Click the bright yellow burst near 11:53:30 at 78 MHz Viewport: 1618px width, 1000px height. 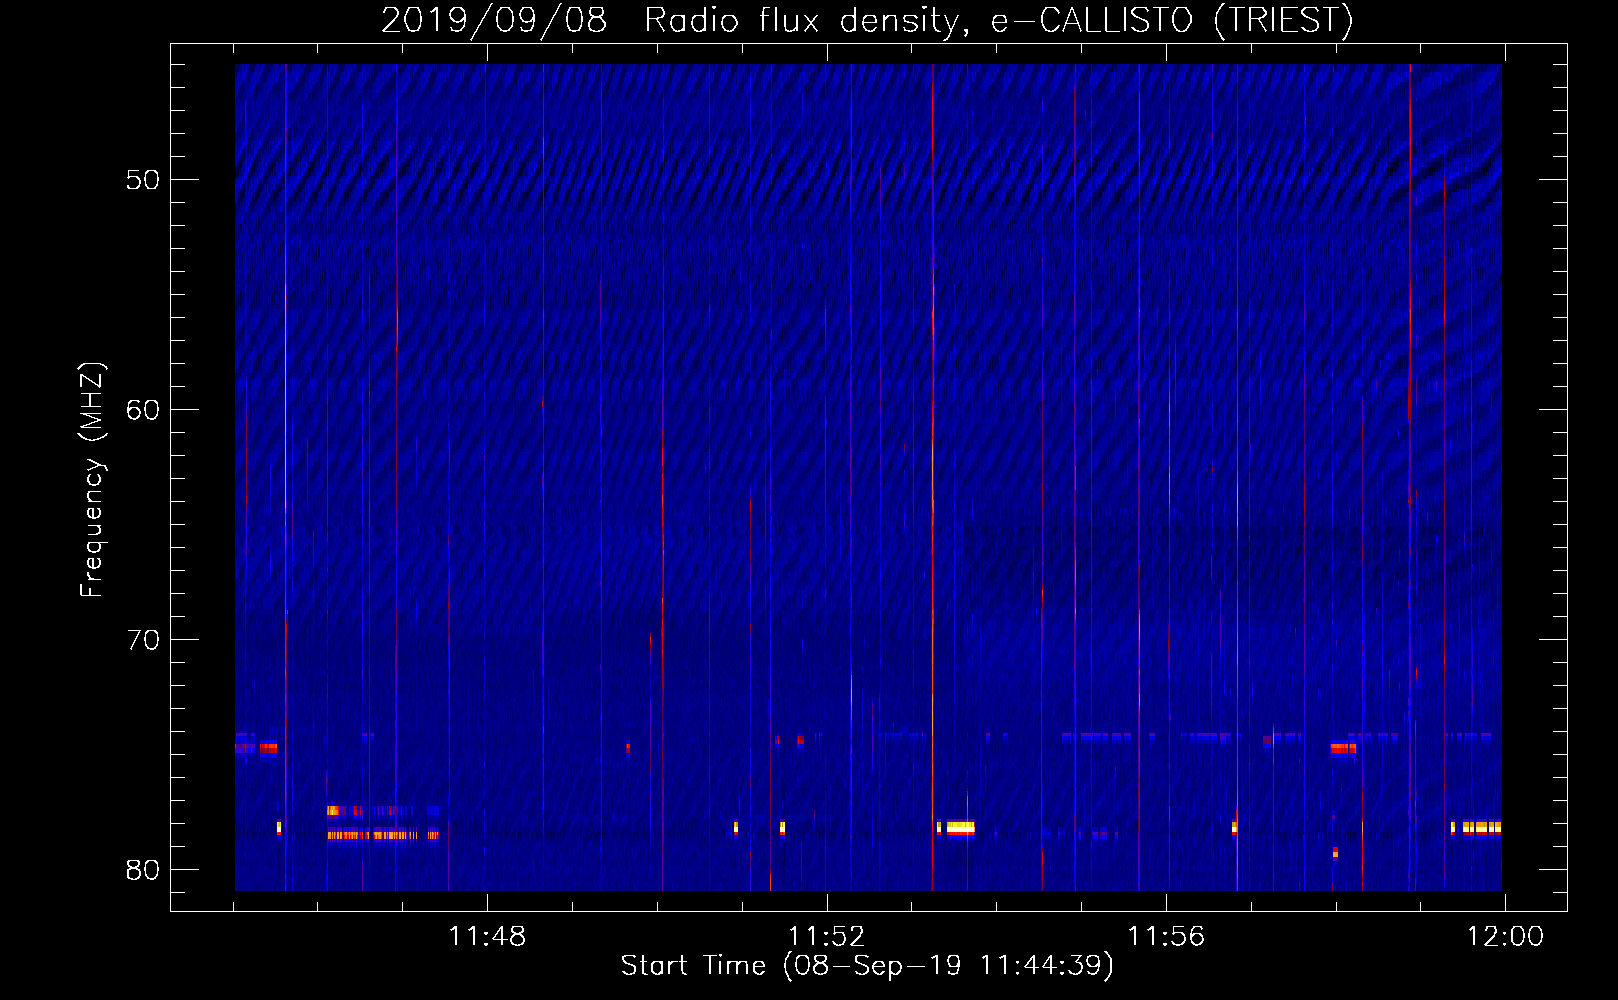(961, 828)
